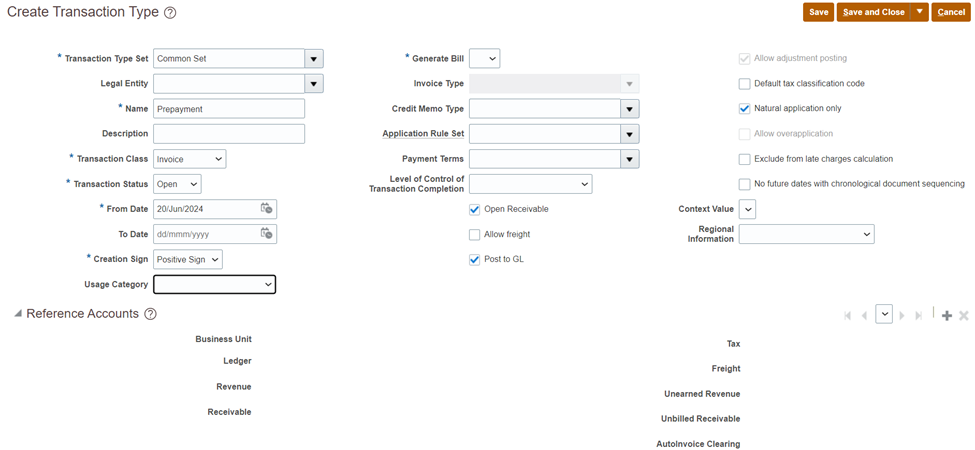Click the Business Unit label
Viewport: 975px width, 450px height.
tap(223, 339)
